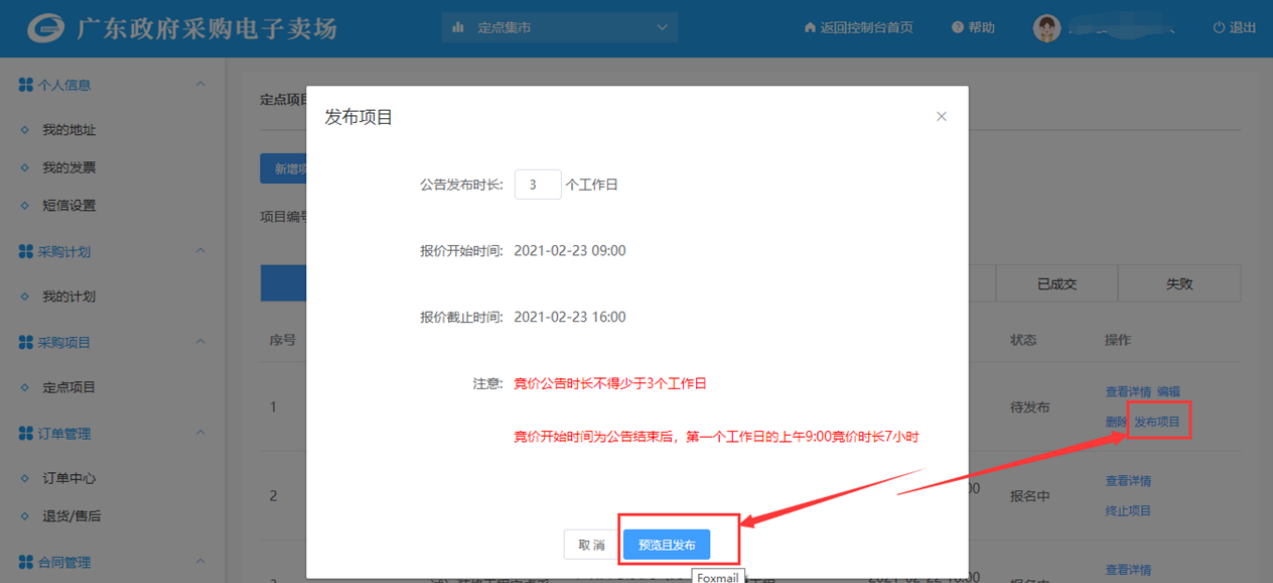The image size is (1273, 583).
Task: Select 我的发票 in the sidebar
Action: click(69, 168)
